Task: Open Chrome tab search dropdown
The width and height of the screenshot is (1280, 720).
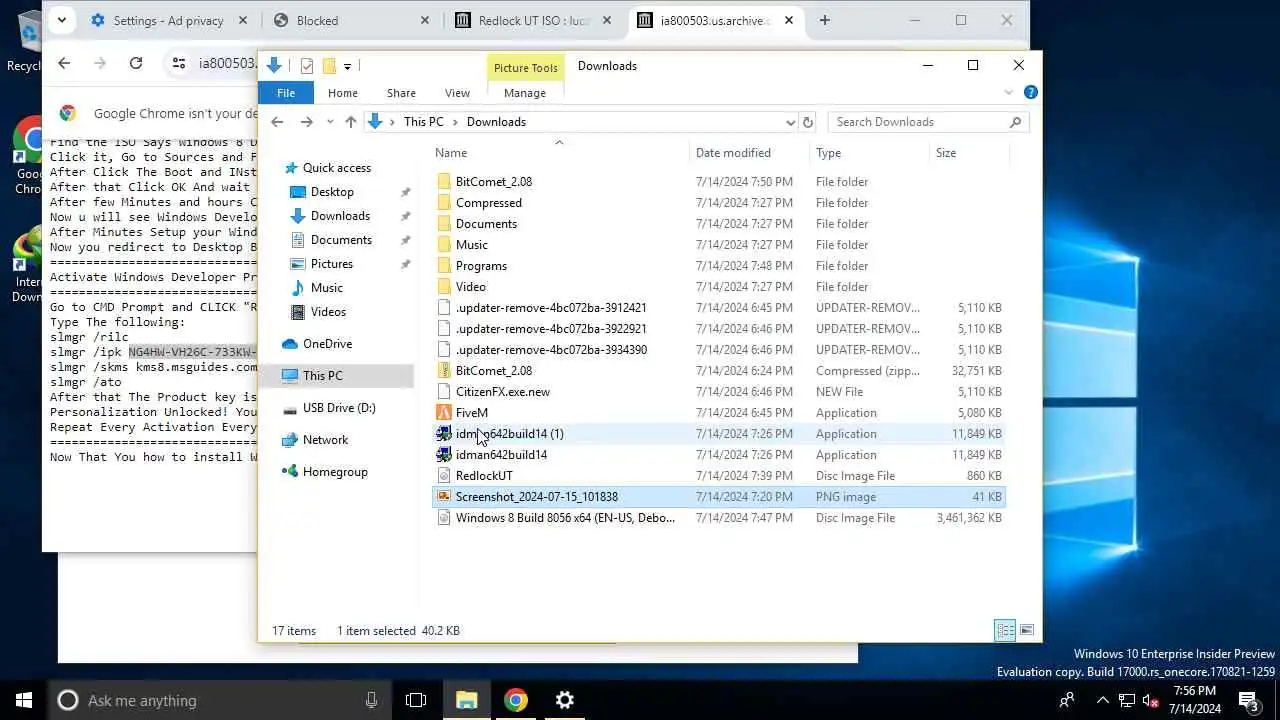Action: pos(62,20)
